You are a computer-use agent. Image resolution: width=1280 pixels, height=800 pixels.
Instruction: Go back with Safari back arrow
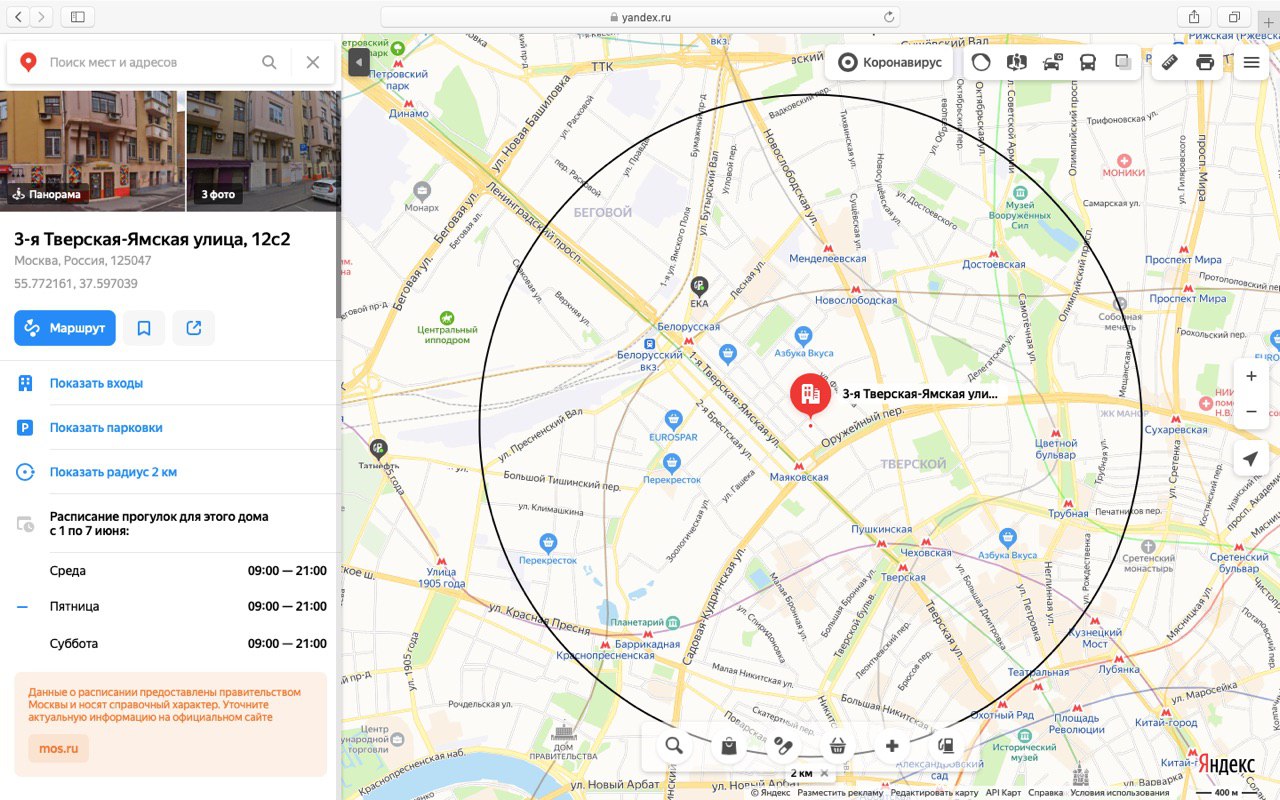click(19, 17)
